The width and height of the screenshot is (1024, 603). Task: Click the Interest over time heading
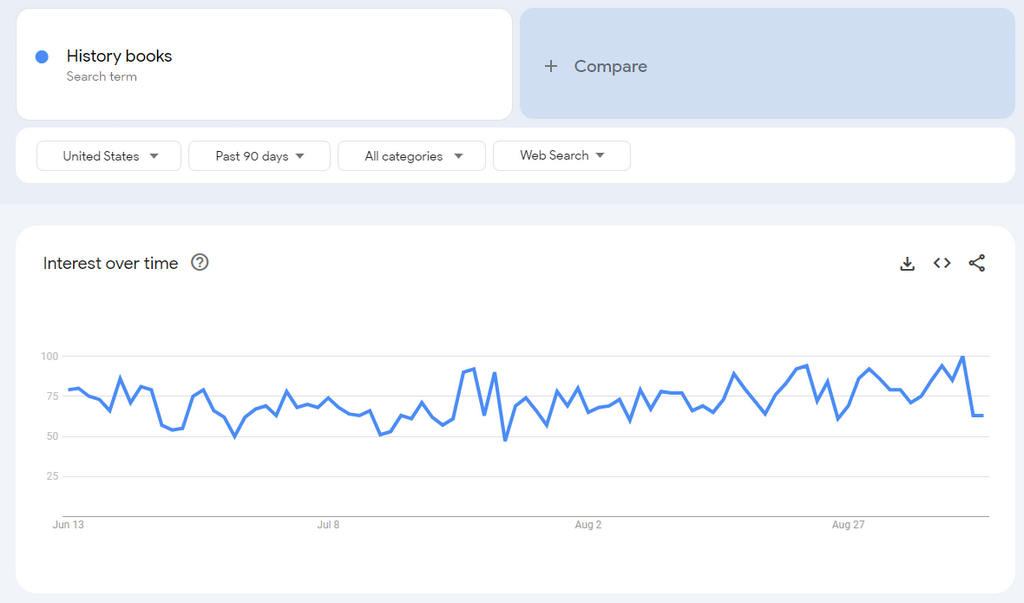pyautogui.click(x=110, y=263)
